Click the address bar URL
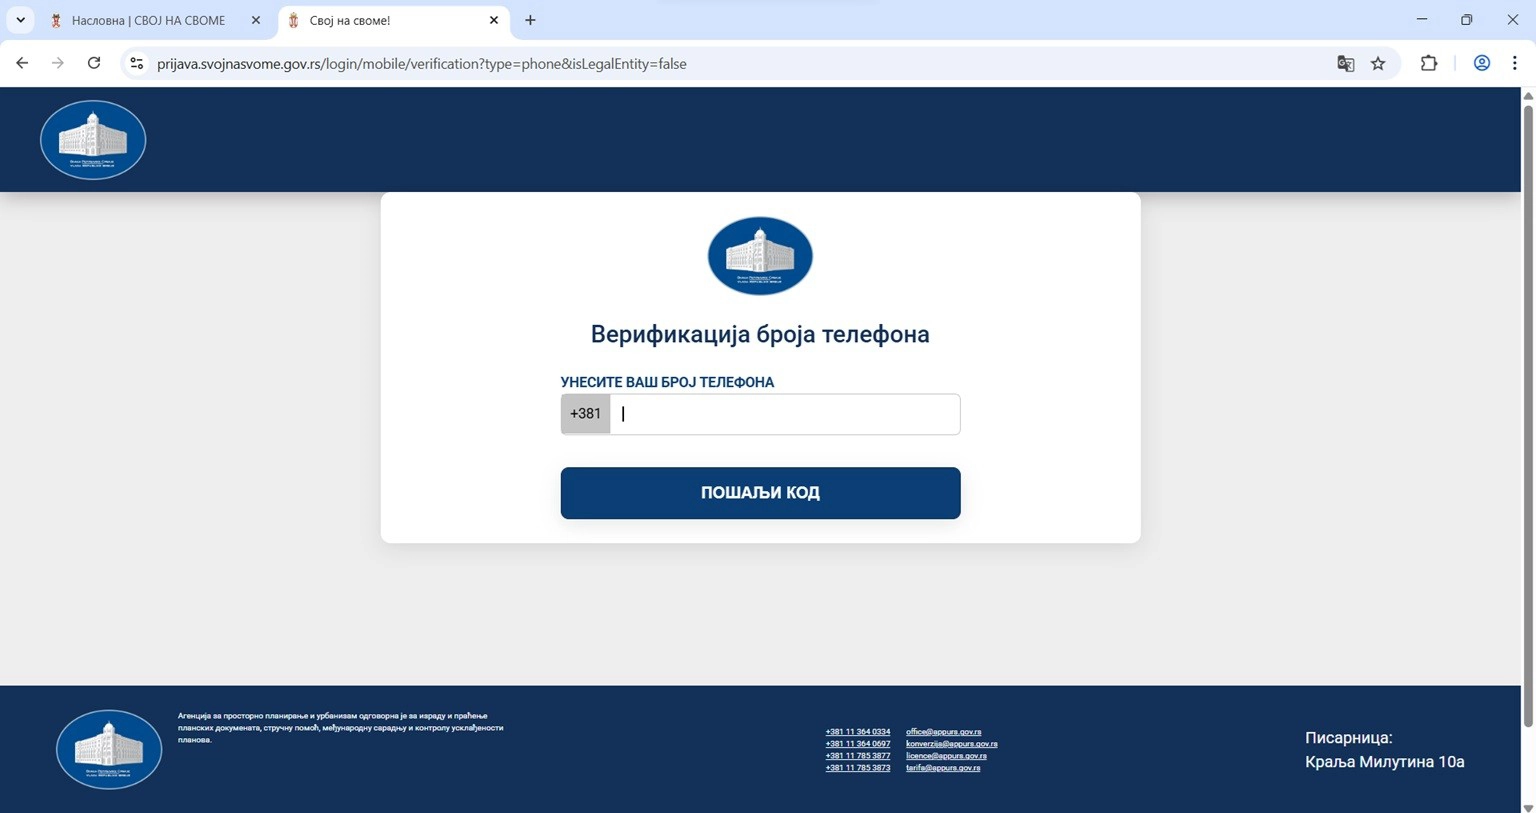This screenshot has width=1536, height=813. tap(421, 64)
